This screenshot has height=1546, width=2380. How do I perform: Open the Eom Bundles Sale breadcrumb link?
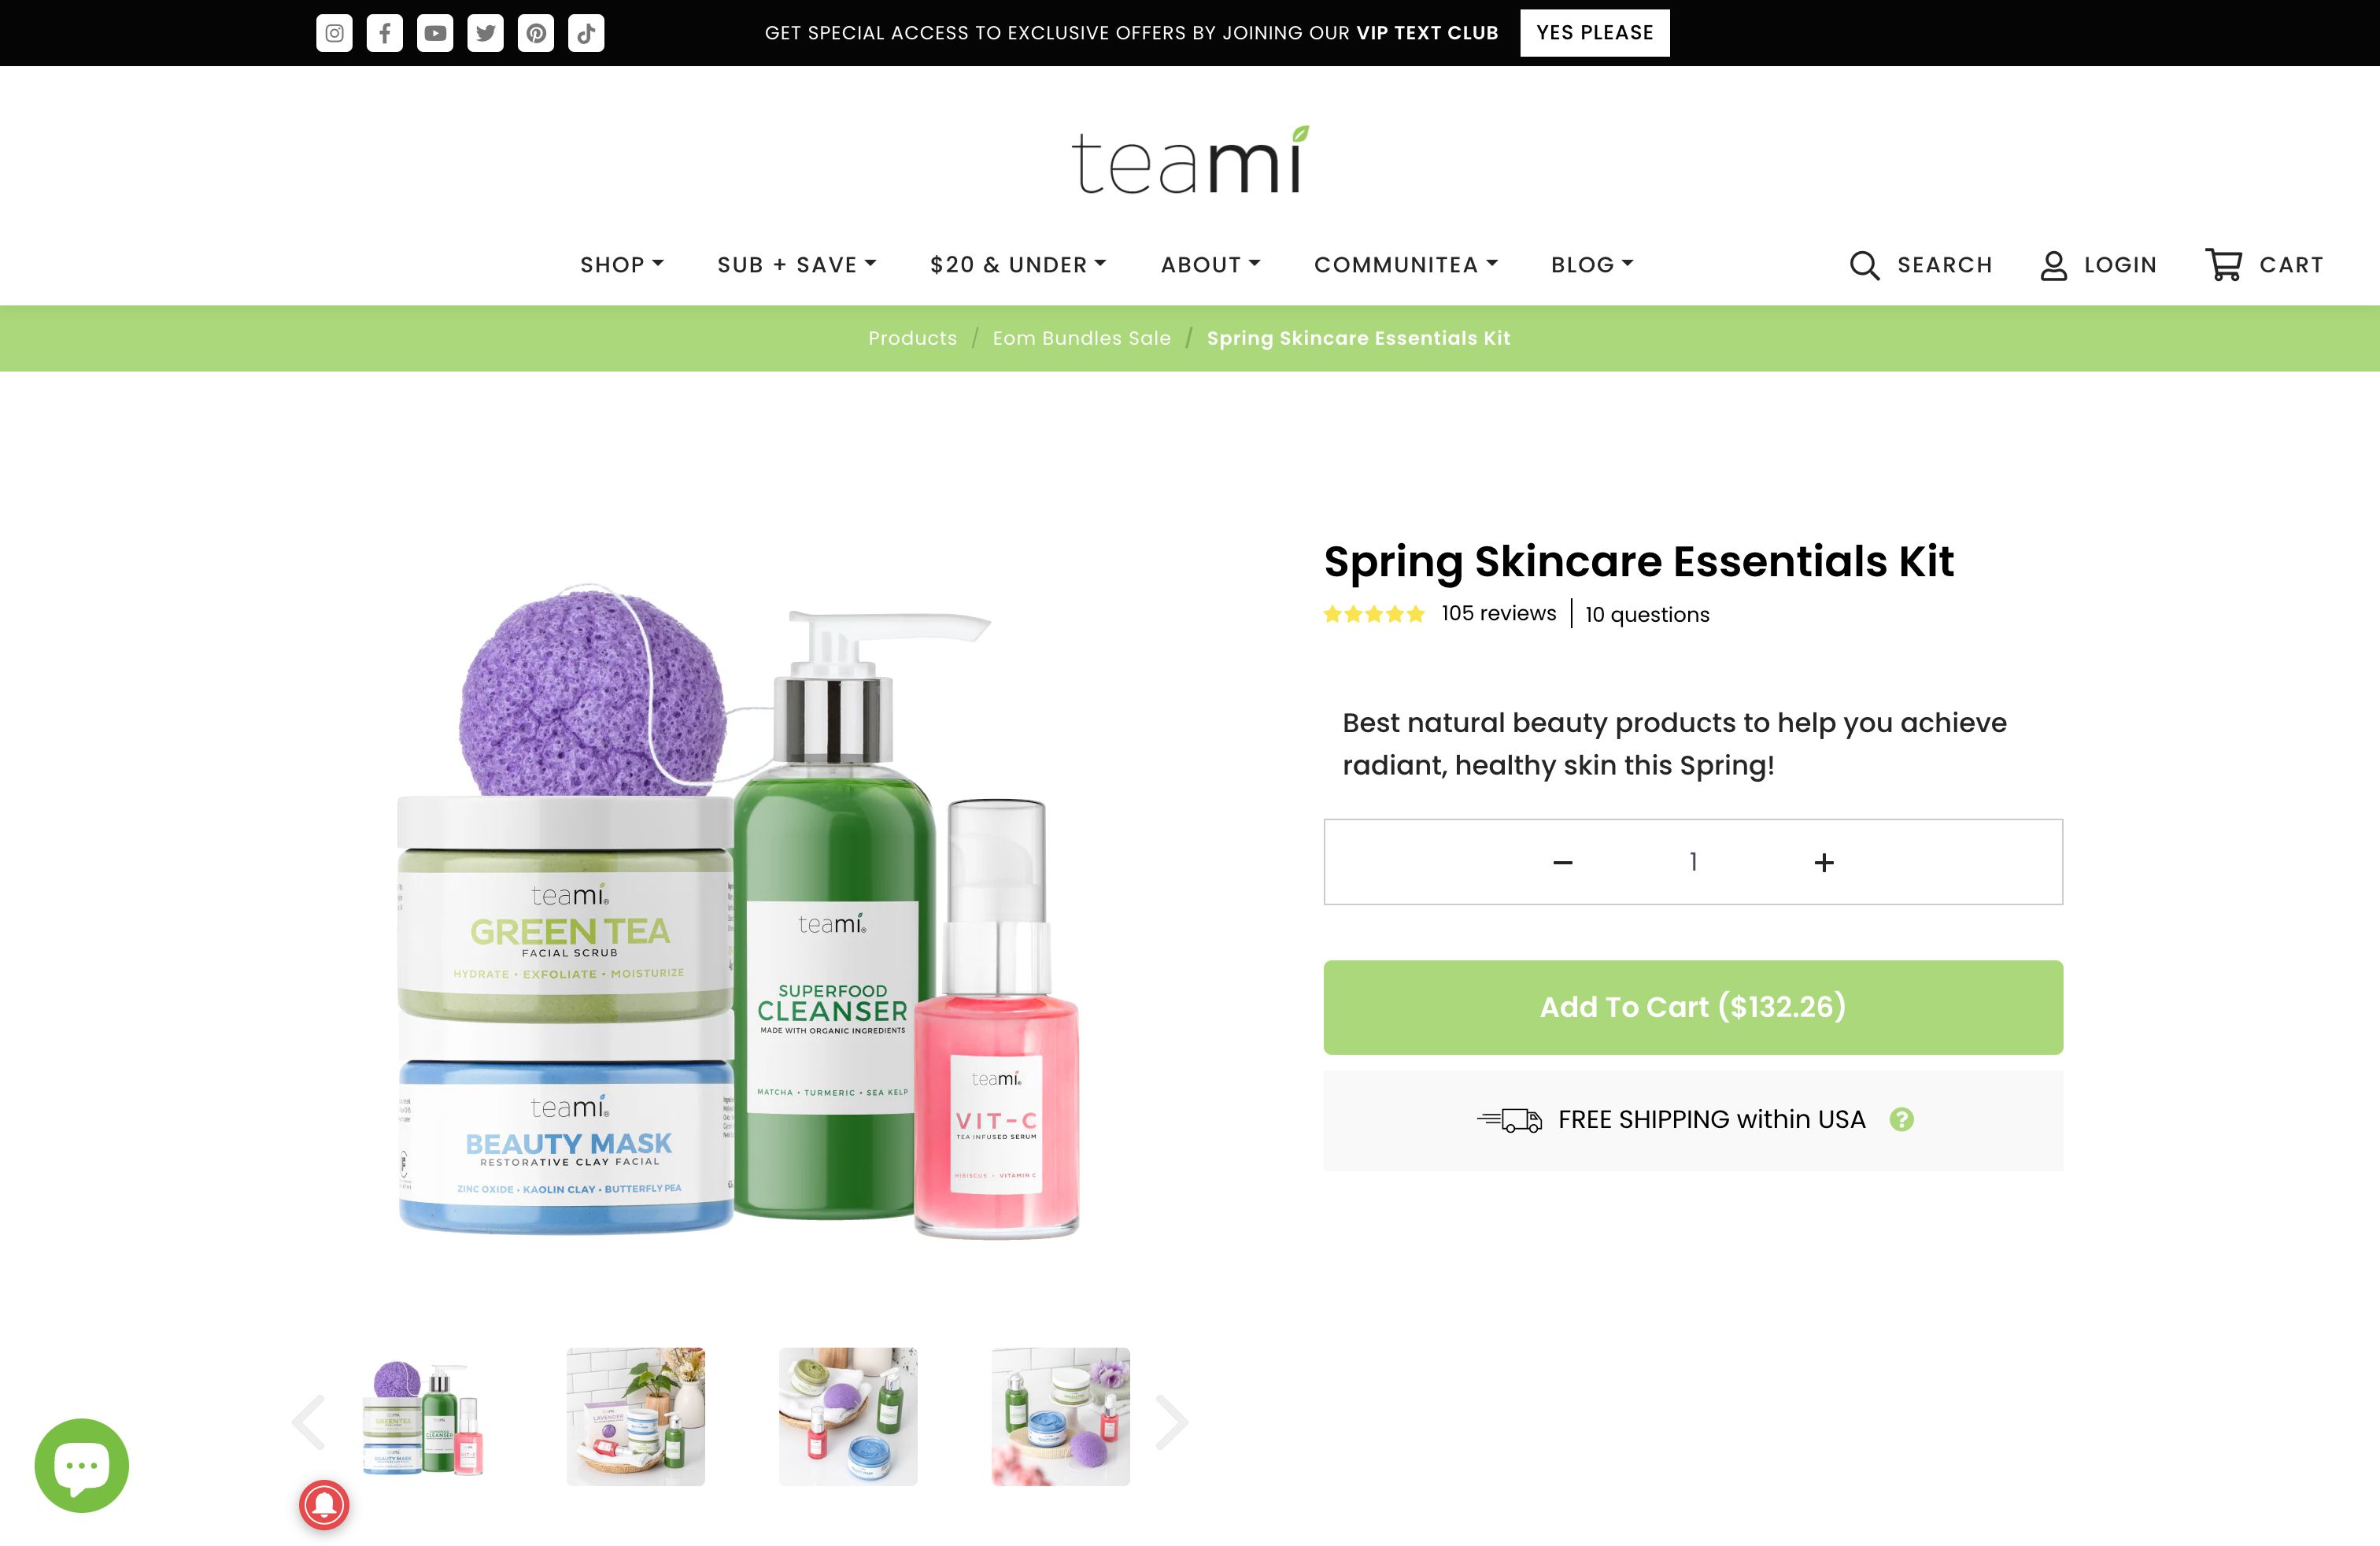1081,338
